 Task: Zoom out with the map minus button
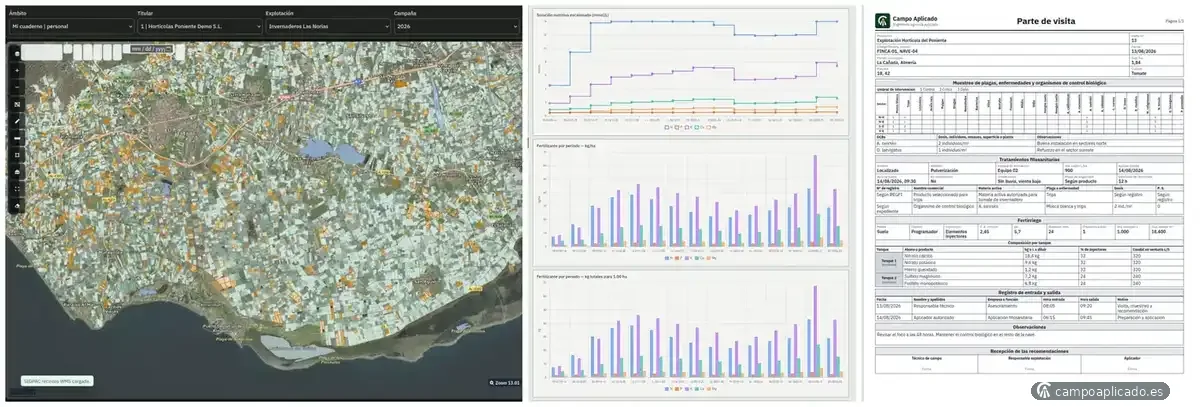pos(17,86)
